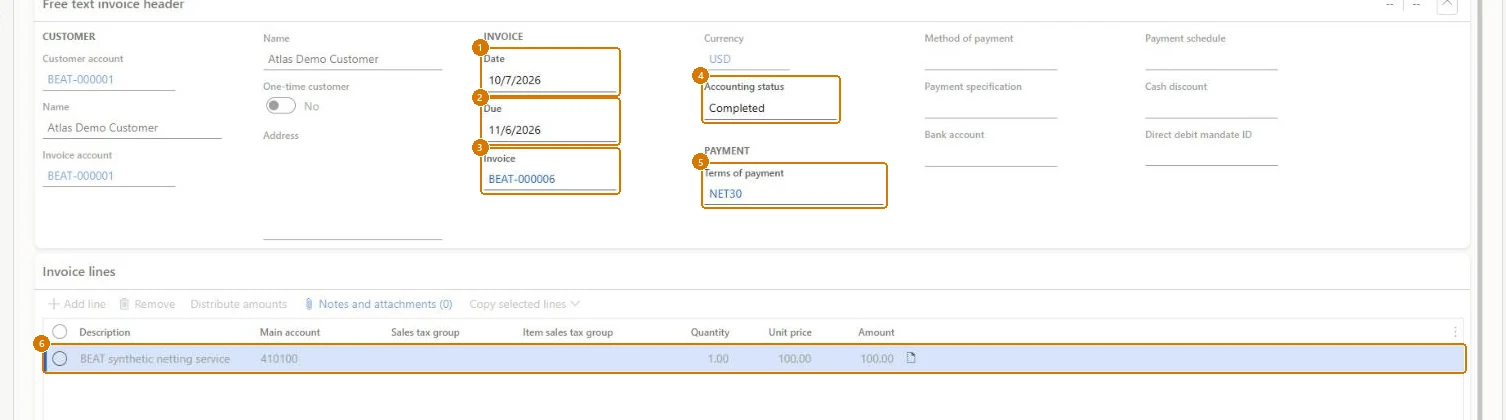Select the Due date field 11/6/2026

tap(550, 130)
